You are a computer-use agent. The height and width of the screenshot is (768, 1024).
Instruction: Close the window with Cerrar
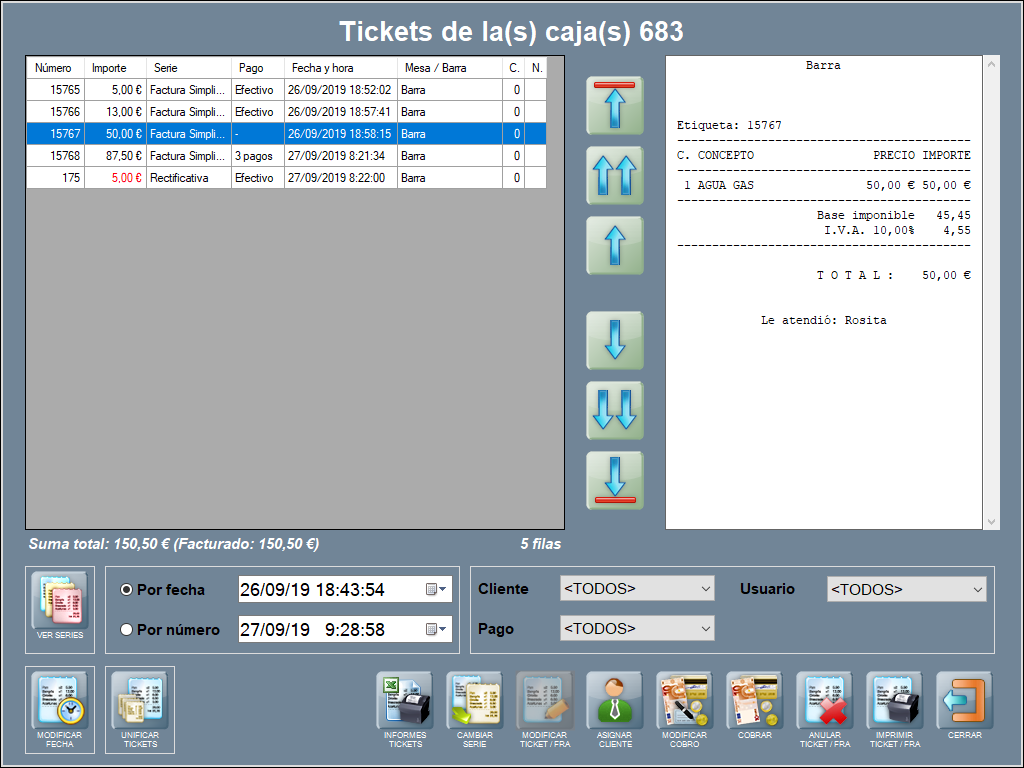(964, 700)
